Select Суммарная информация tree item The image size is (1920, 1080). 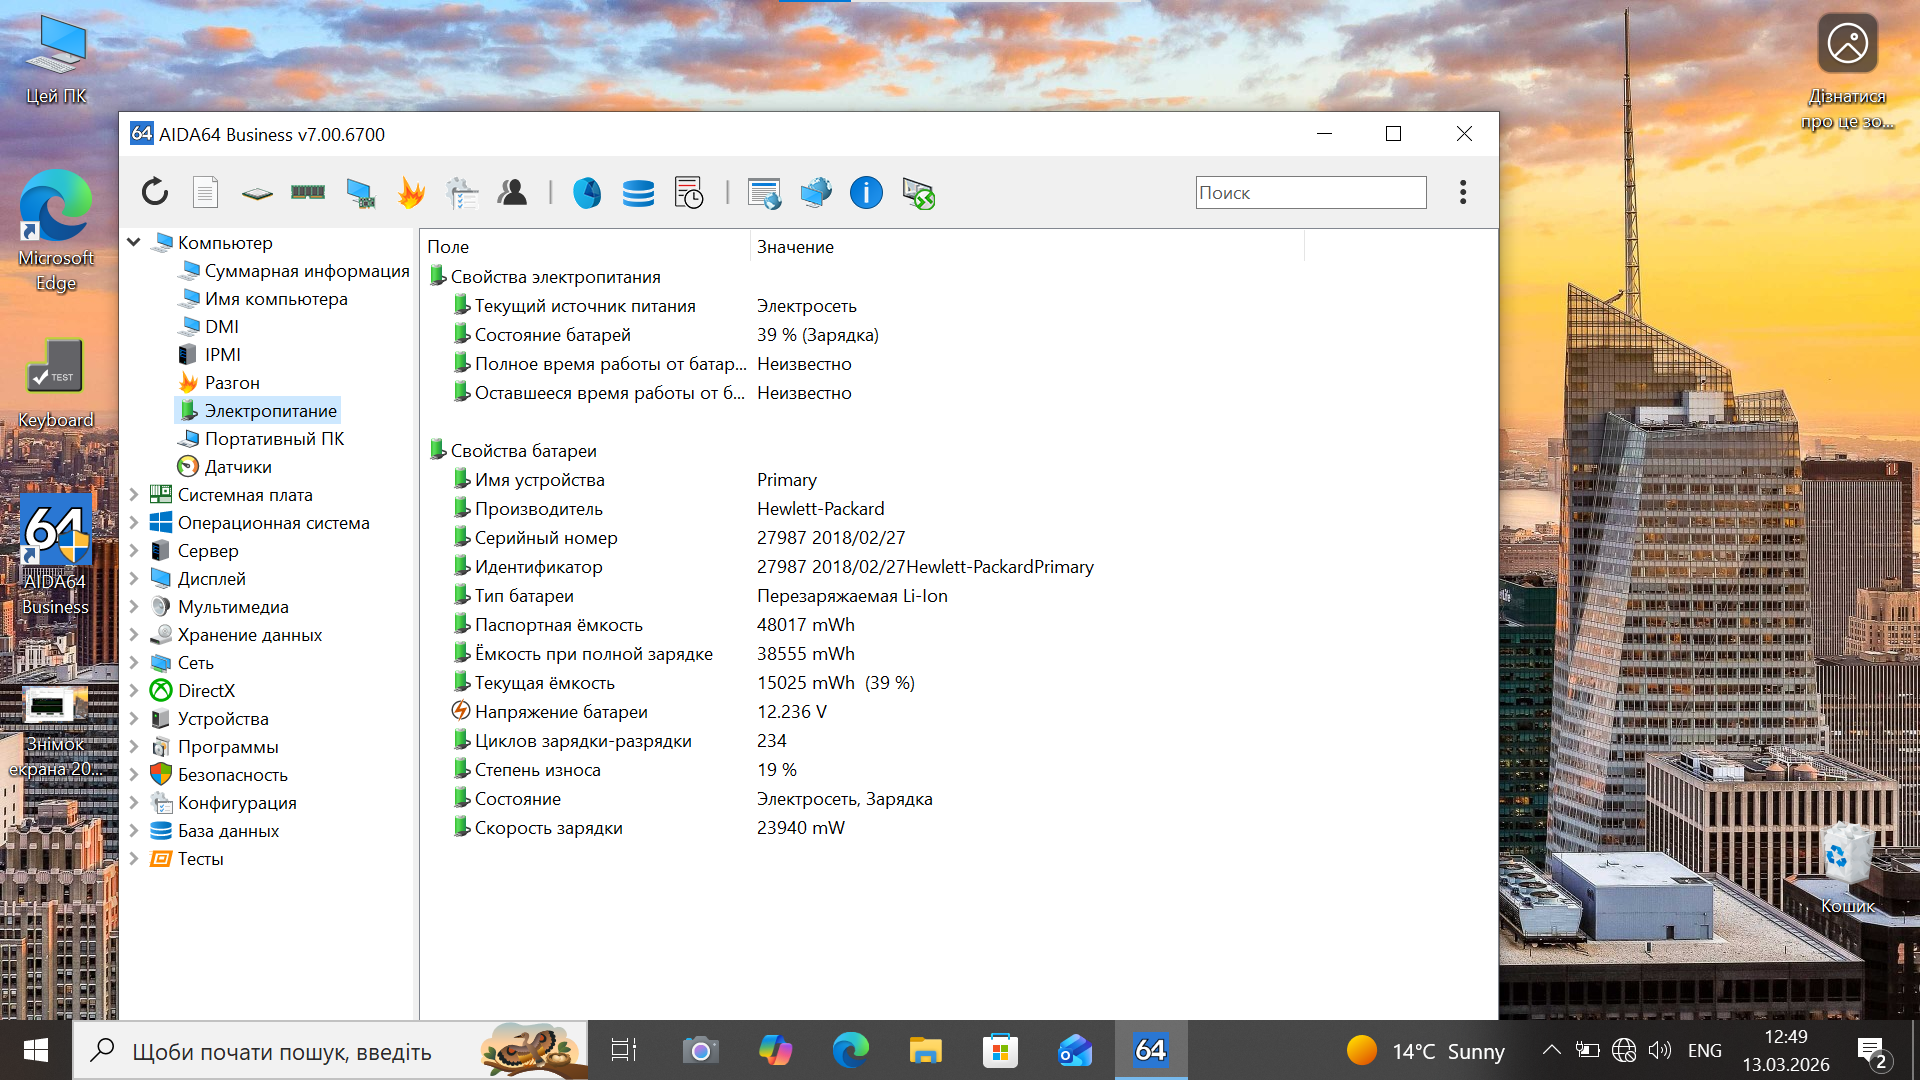[306, 271]
